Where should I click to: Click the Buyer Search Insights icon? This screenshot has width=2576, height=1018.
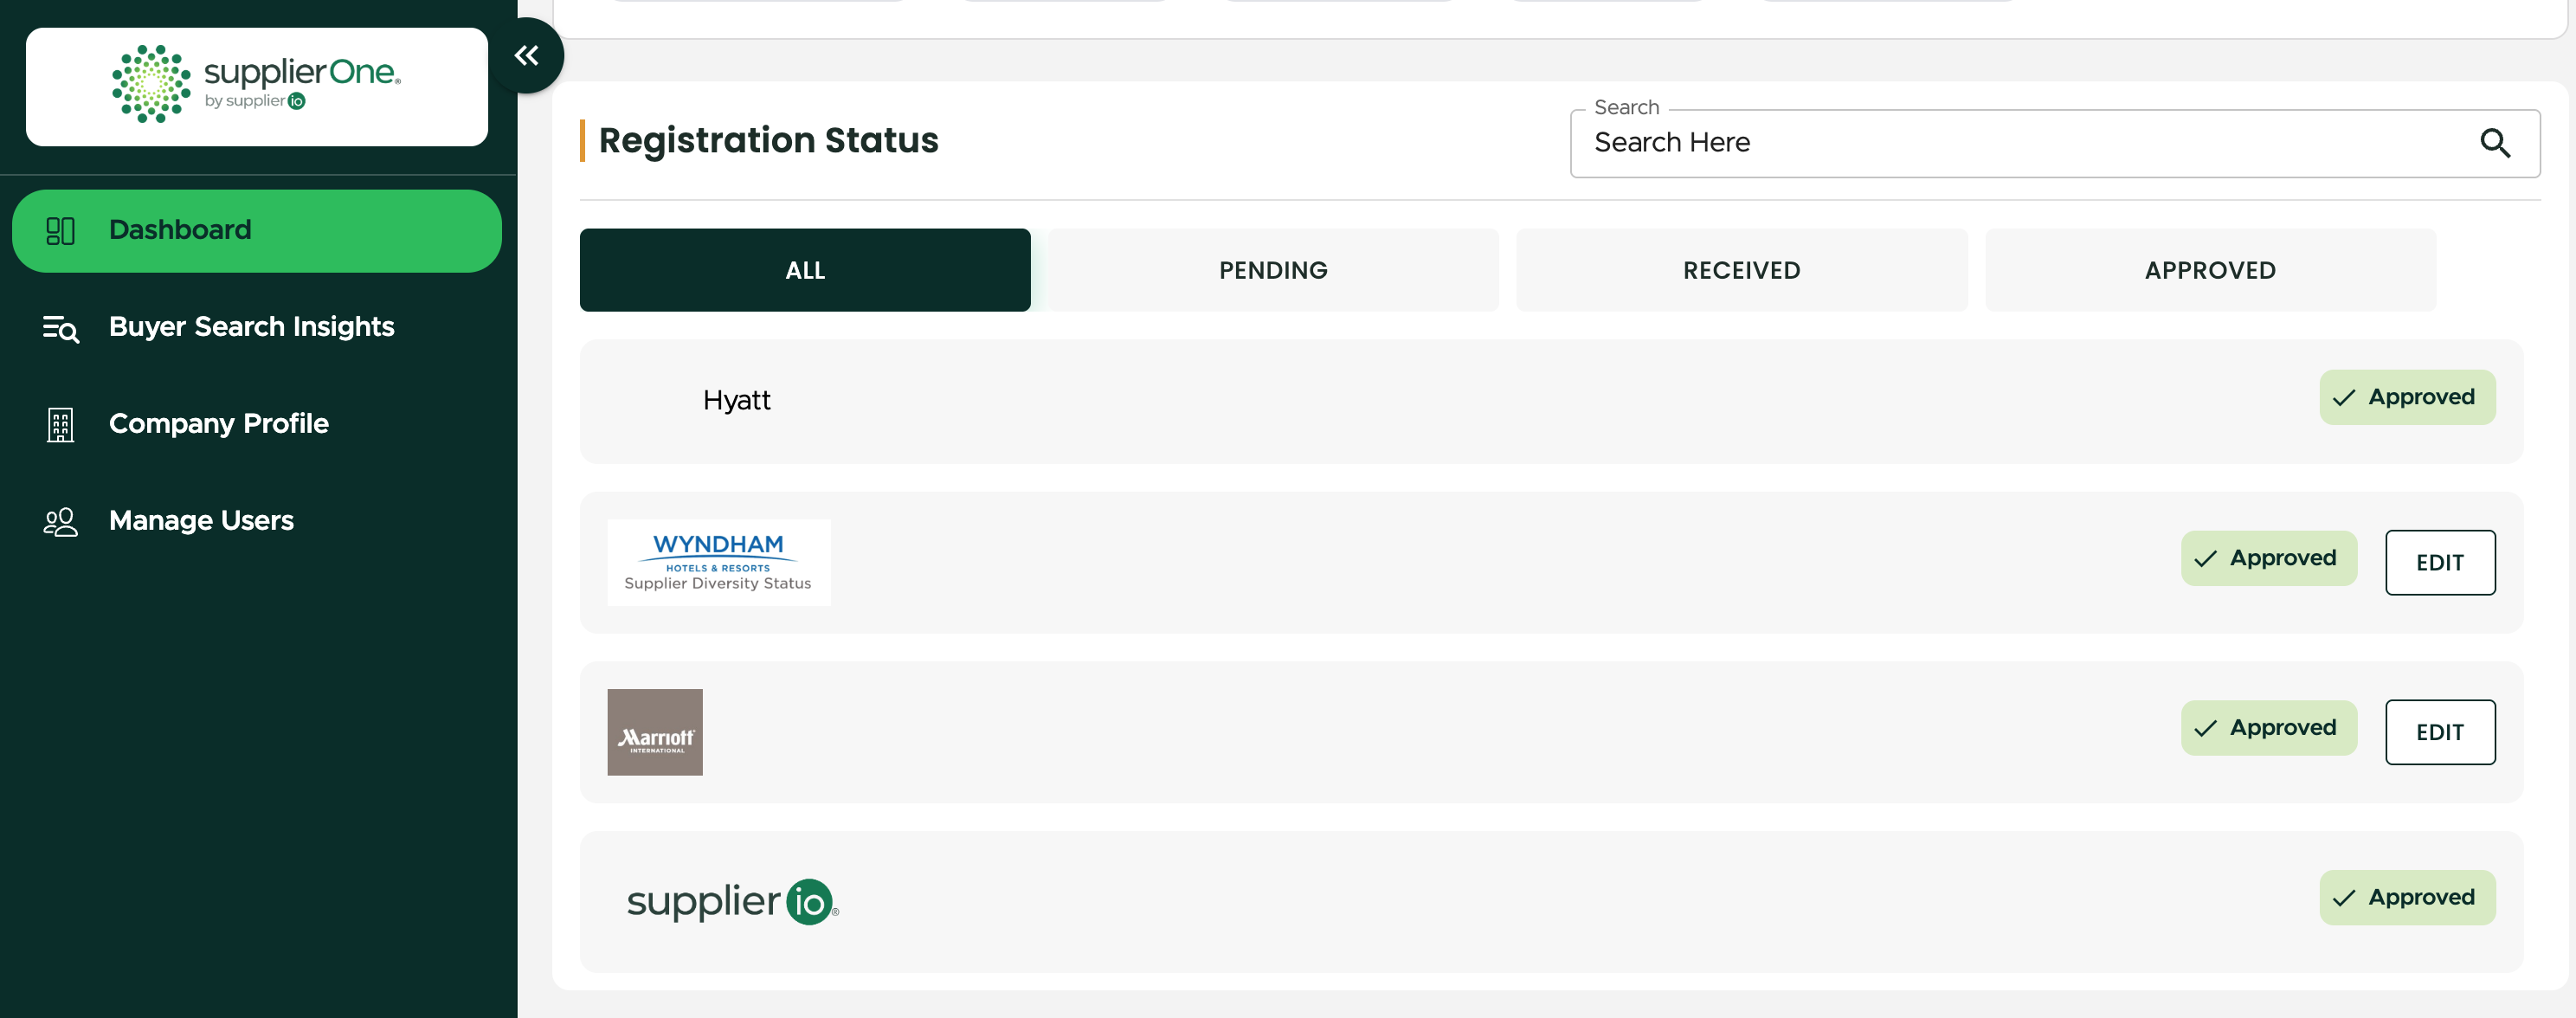61,328
